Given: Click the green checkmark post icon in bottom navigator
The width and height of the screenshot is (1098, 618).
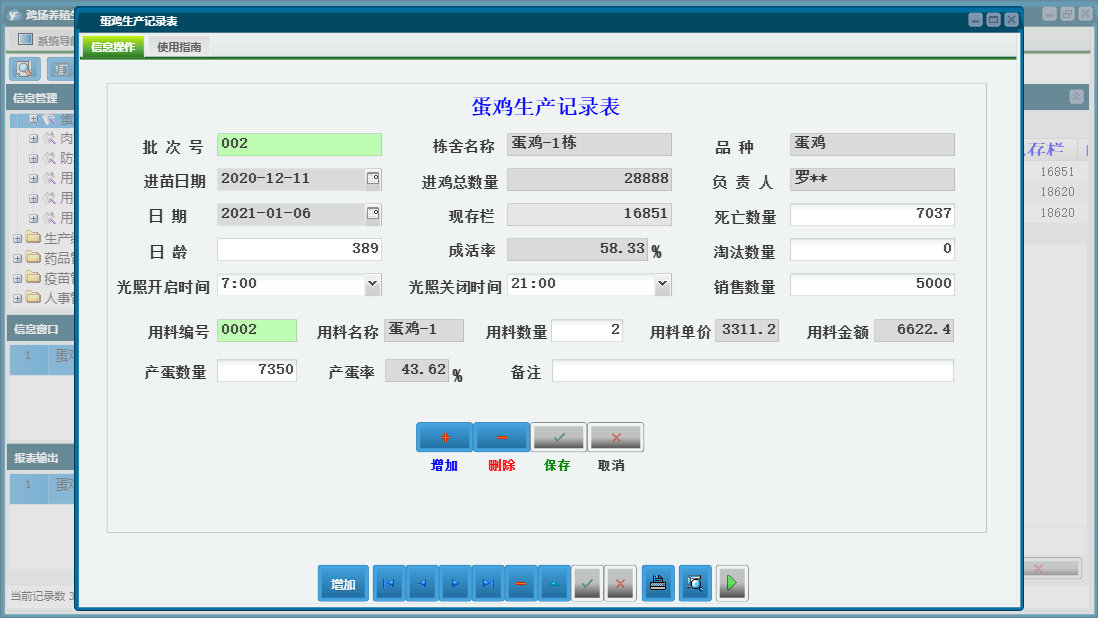Looking at the screenshot, I should click(x=587, y=583).
